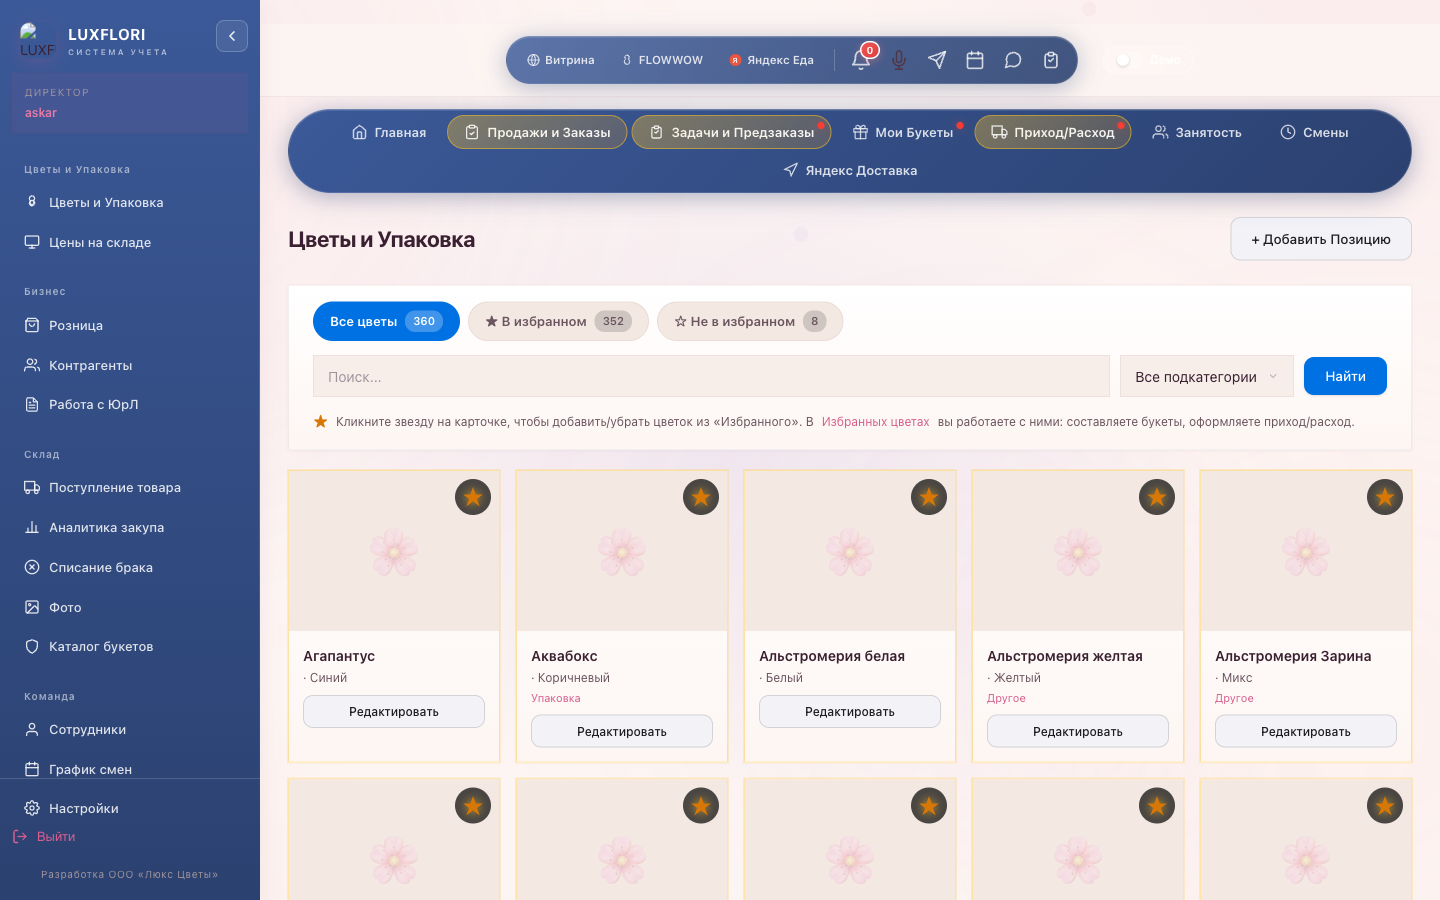
Task: Toggle favorite star on Альстромерия белая card
Action: pos(929,497)
